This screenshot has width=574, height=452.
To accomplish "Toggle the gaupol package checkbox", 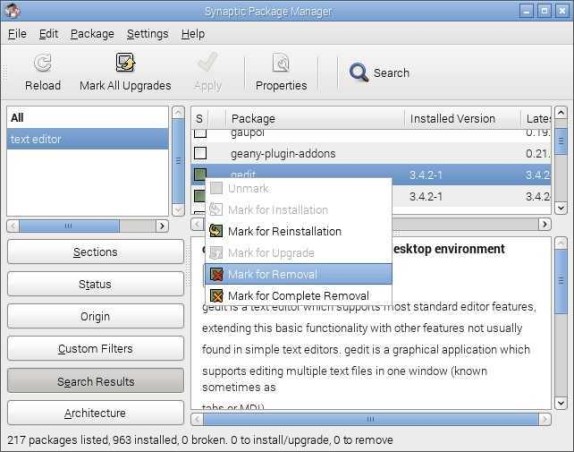I will [200, 133].
